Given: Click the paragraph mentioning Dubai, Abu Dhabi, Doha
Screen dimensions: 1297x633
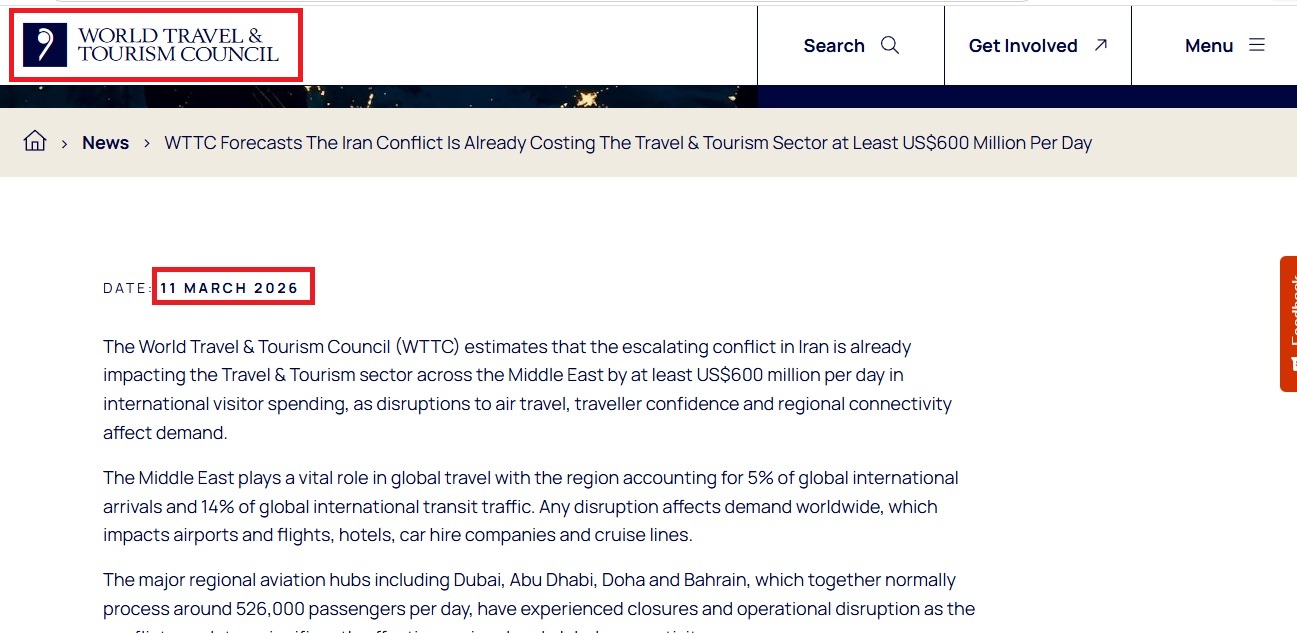Looking at the screenshot, I should coord(539,601).
